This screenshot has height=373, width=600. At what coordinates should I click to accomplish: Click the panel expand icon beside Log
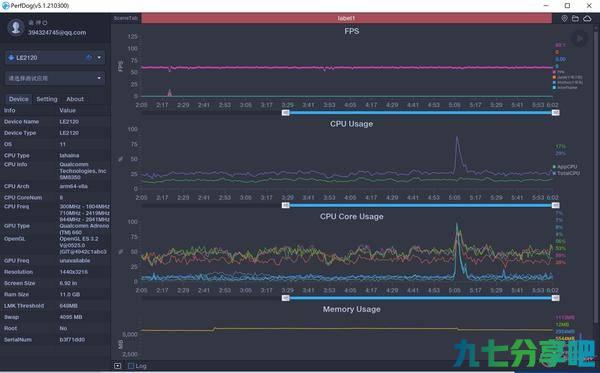coord(117,366)
